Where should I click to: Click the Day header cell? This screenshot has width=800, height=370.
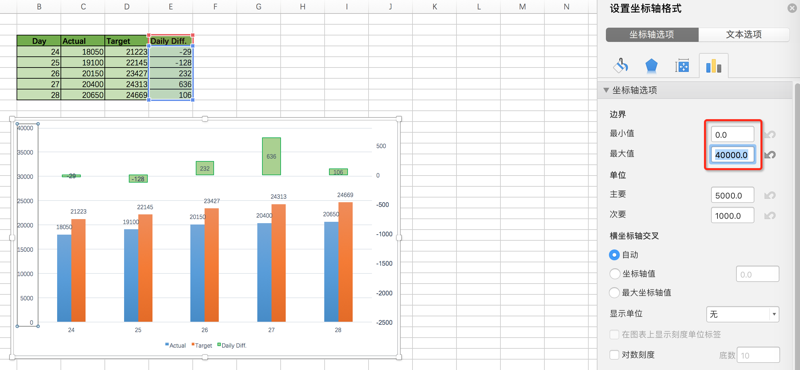39,41
